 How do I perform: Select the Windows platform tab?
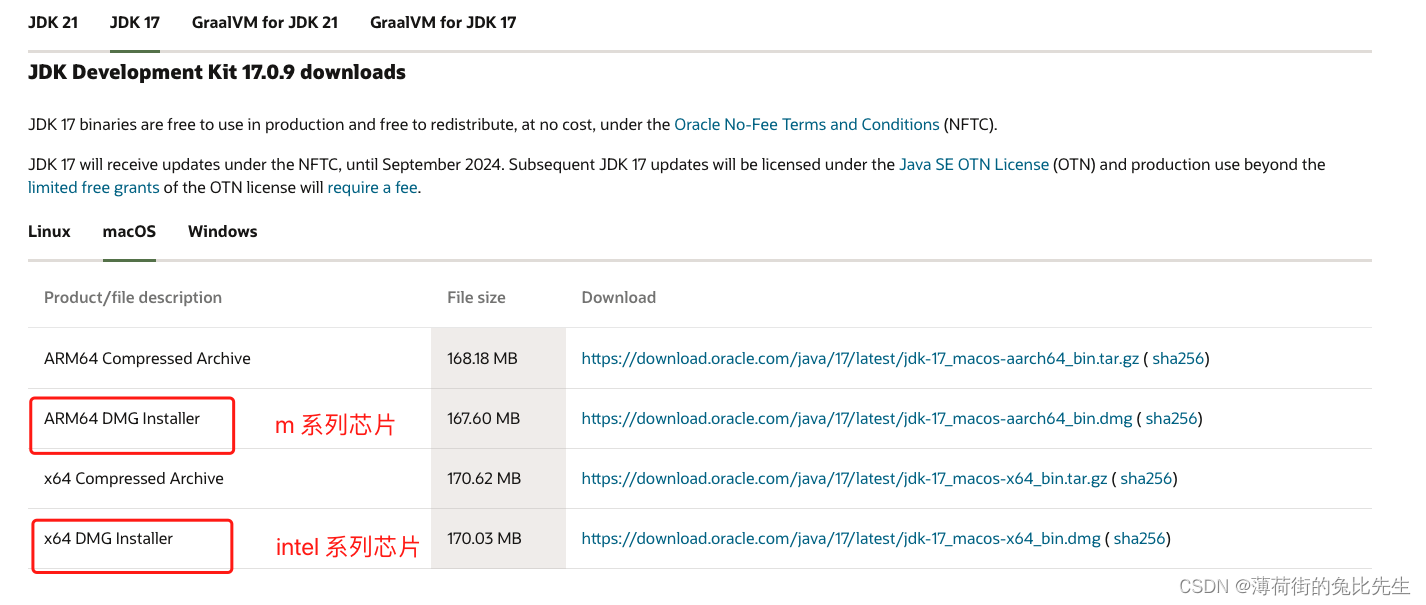222,231
